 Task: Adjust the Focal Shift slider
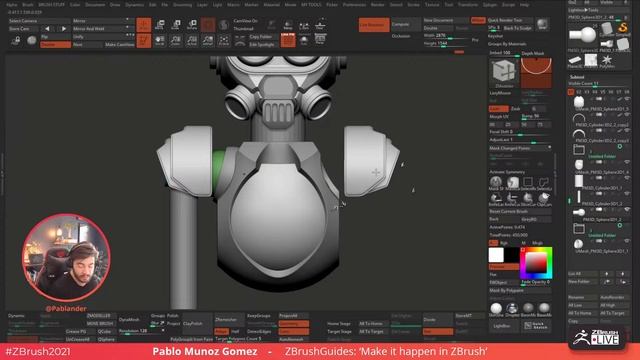click(520, 132)
